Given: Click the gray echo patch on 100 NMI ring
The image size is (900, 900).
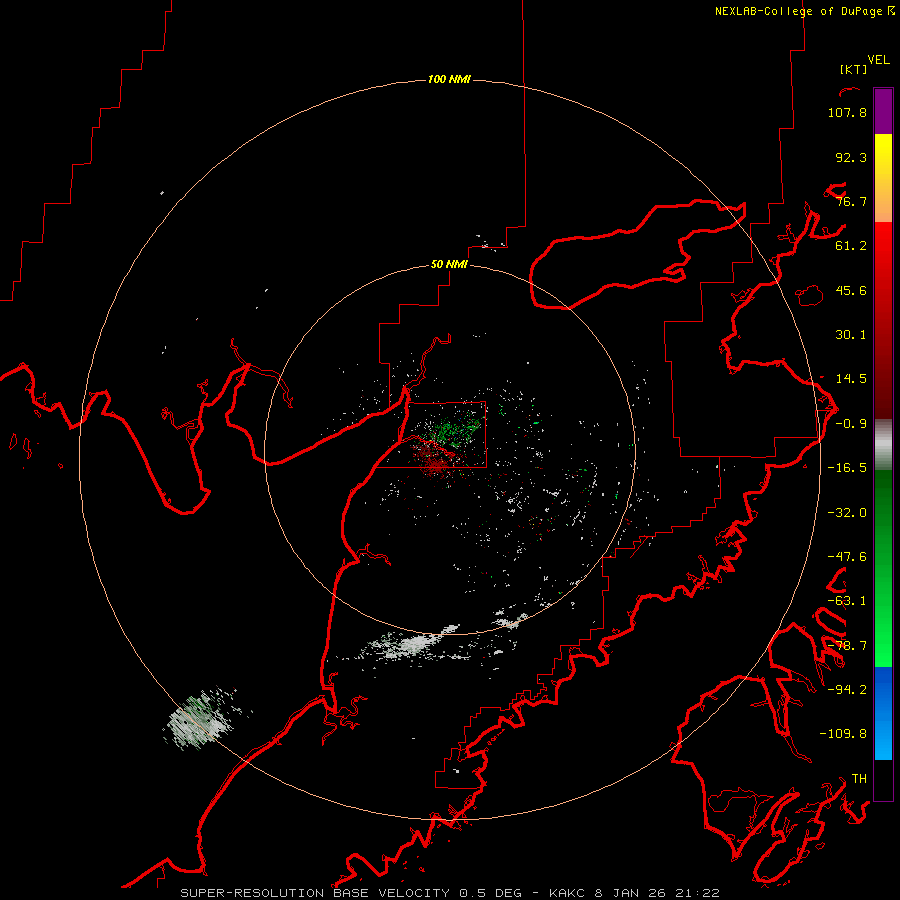Looking at the screenshot, I should 201,719.
